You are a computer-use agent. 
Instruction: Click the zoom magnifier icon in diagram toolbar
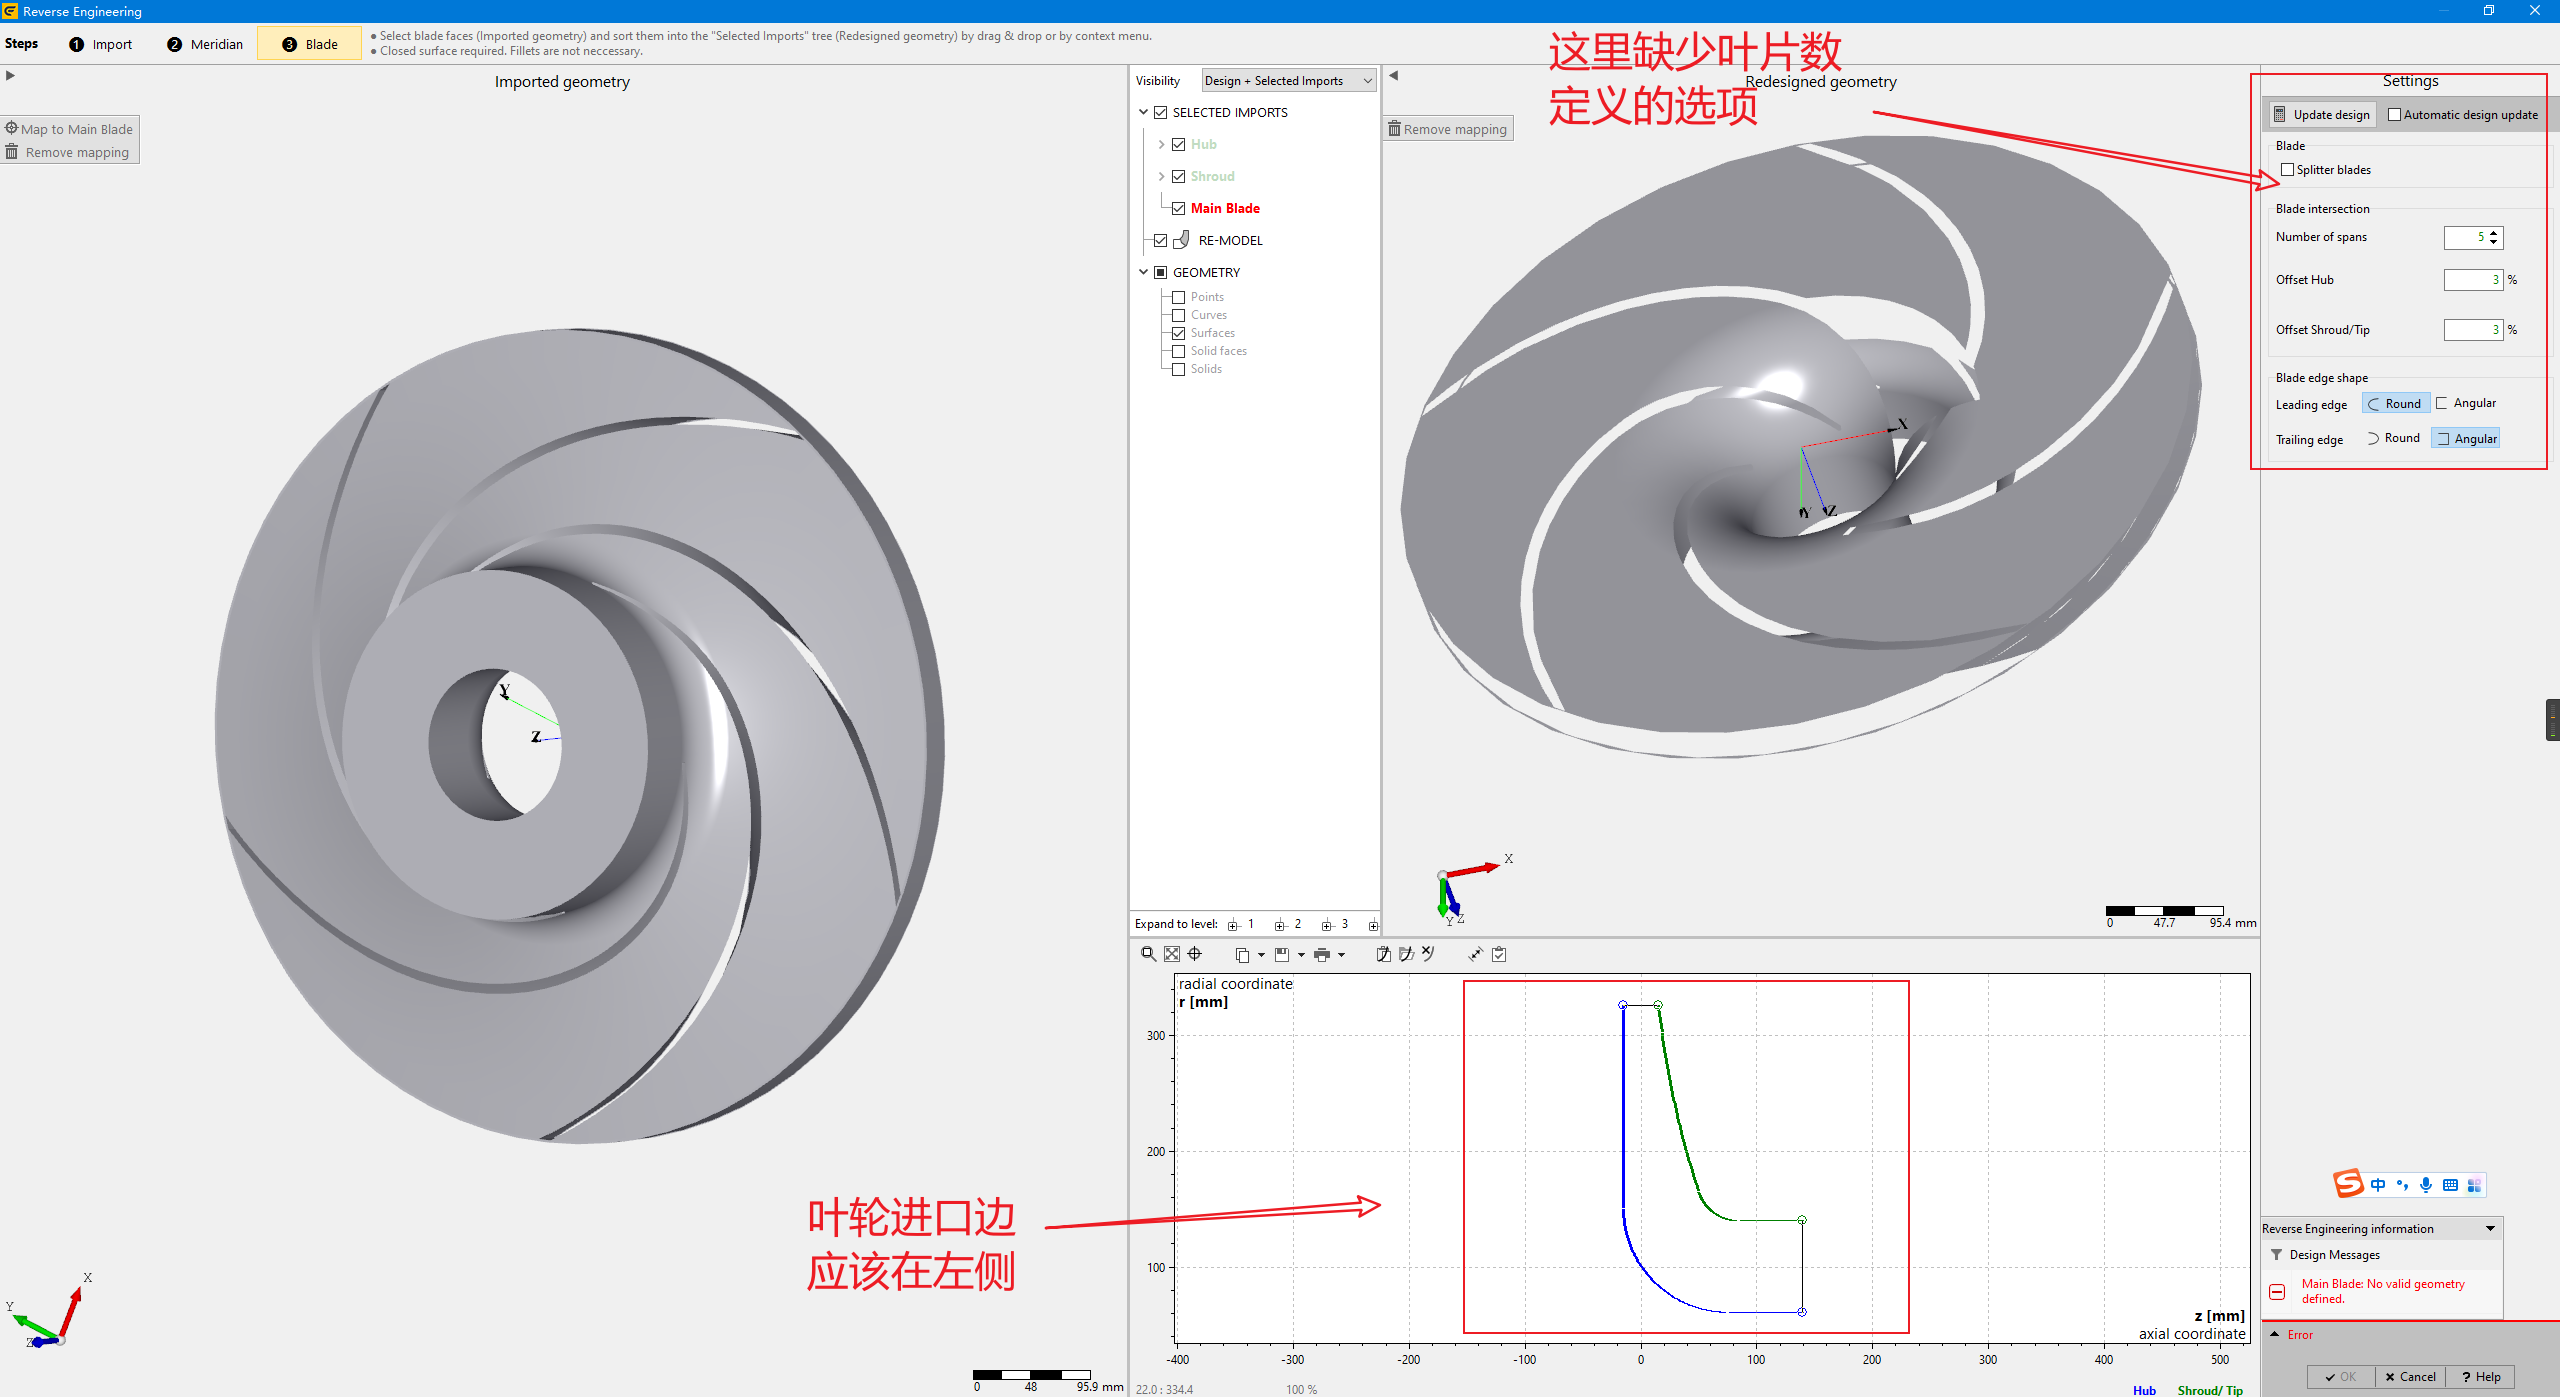1148,954
